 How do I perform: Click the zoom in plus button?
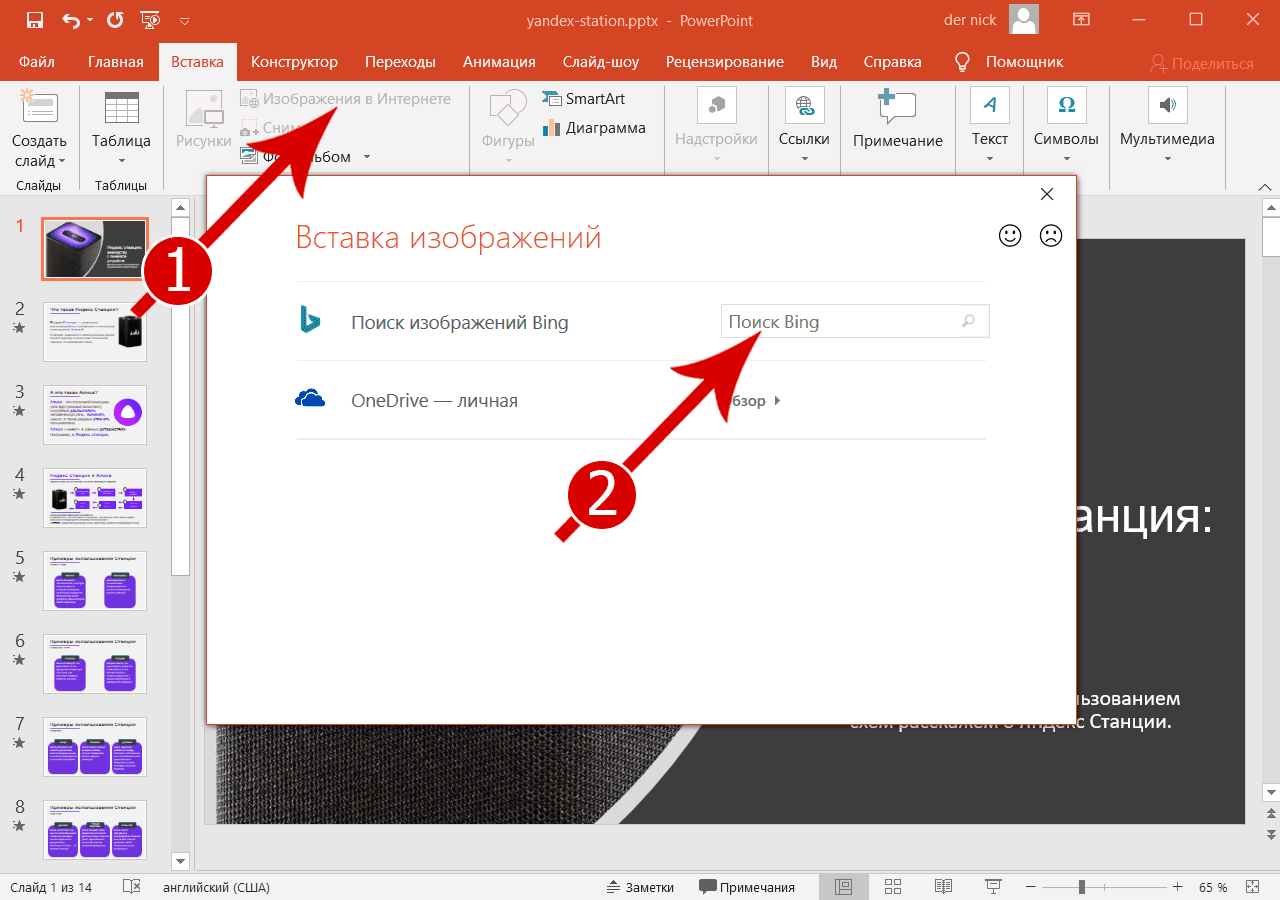(1178, 887)
